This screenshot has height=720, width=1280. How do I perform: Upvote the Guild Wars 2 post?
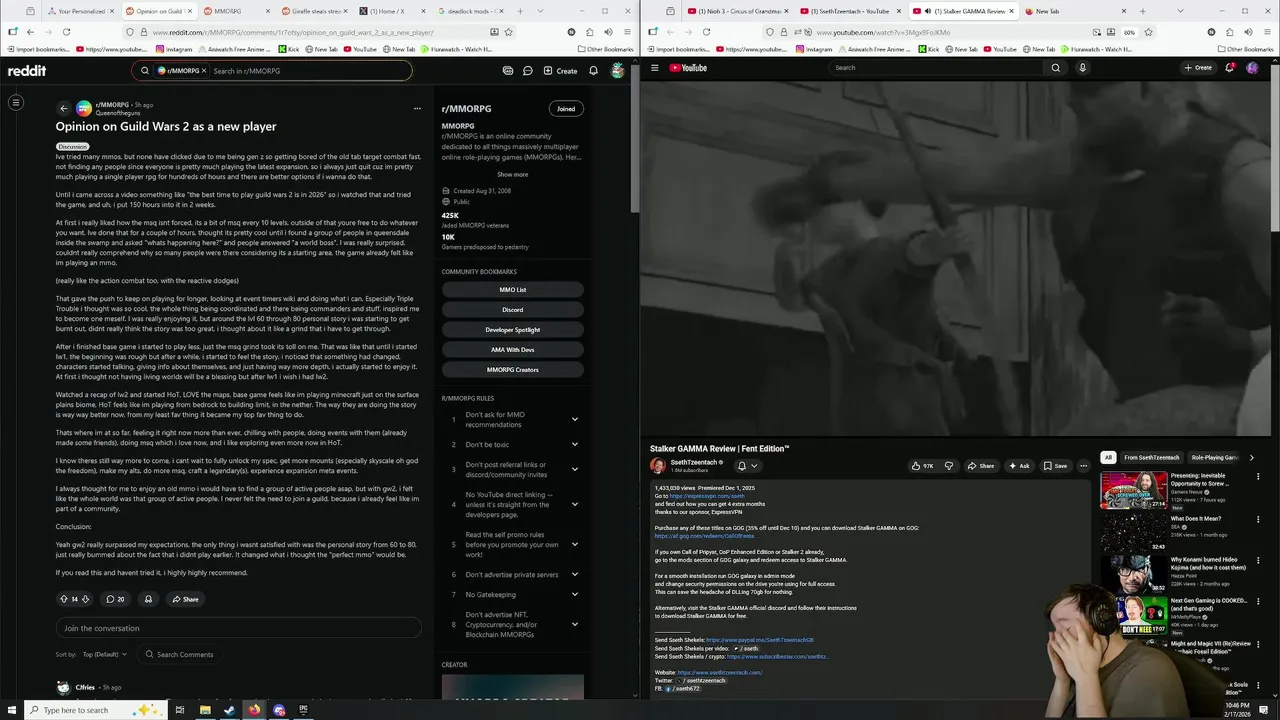click(x=64, y=599)
